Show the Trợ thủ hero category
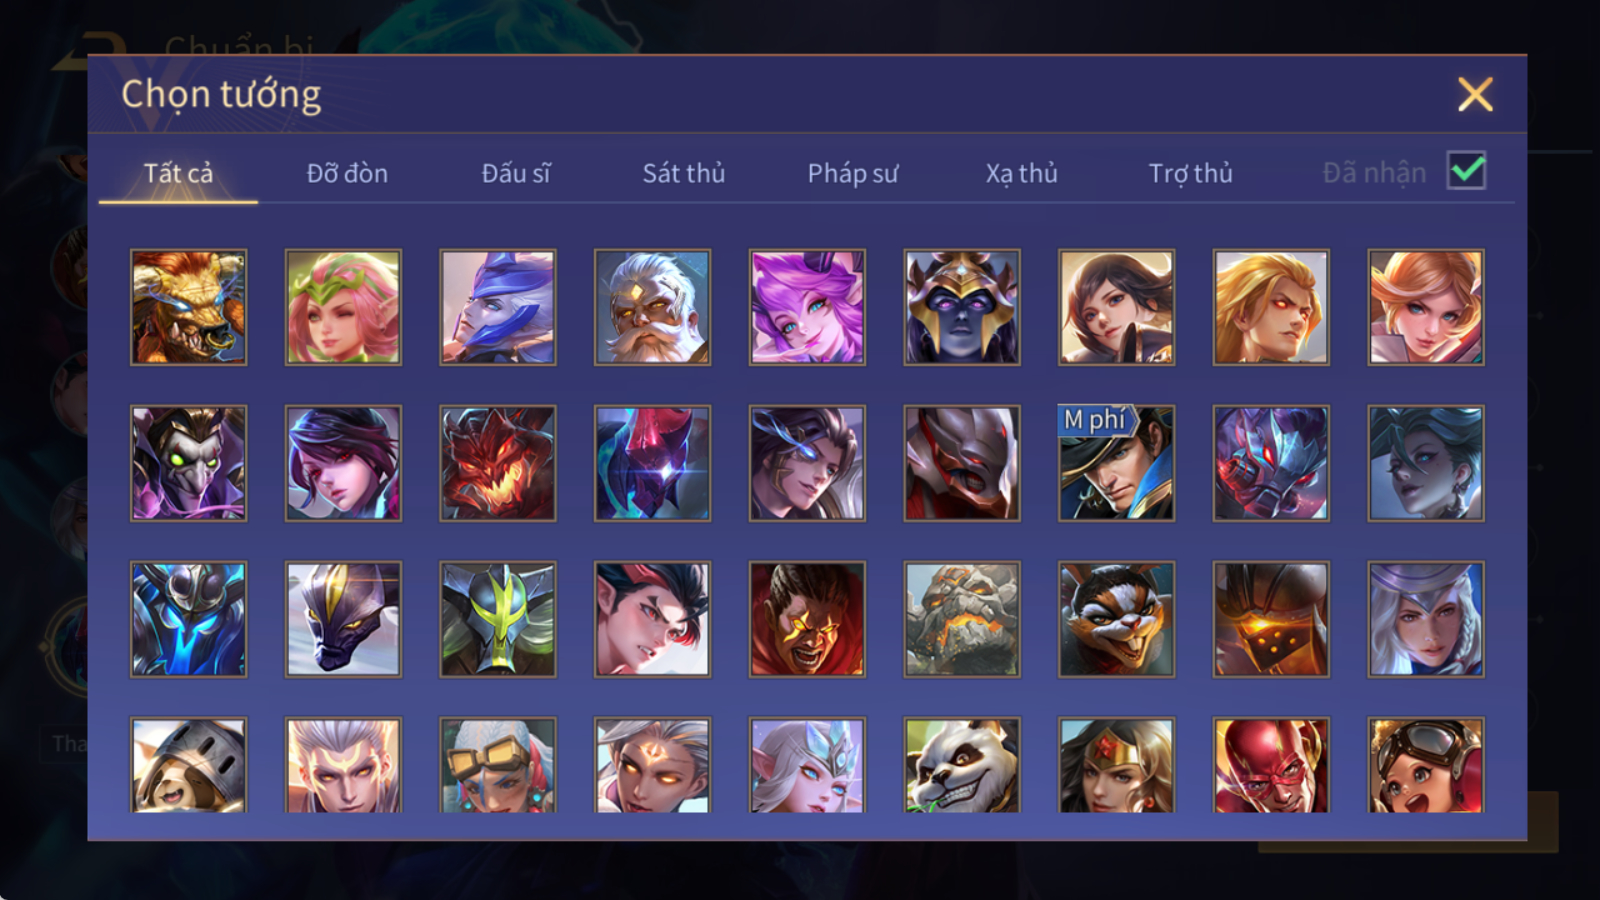This screenshot has height=900, width=1600. click(x=1190, y=173)
